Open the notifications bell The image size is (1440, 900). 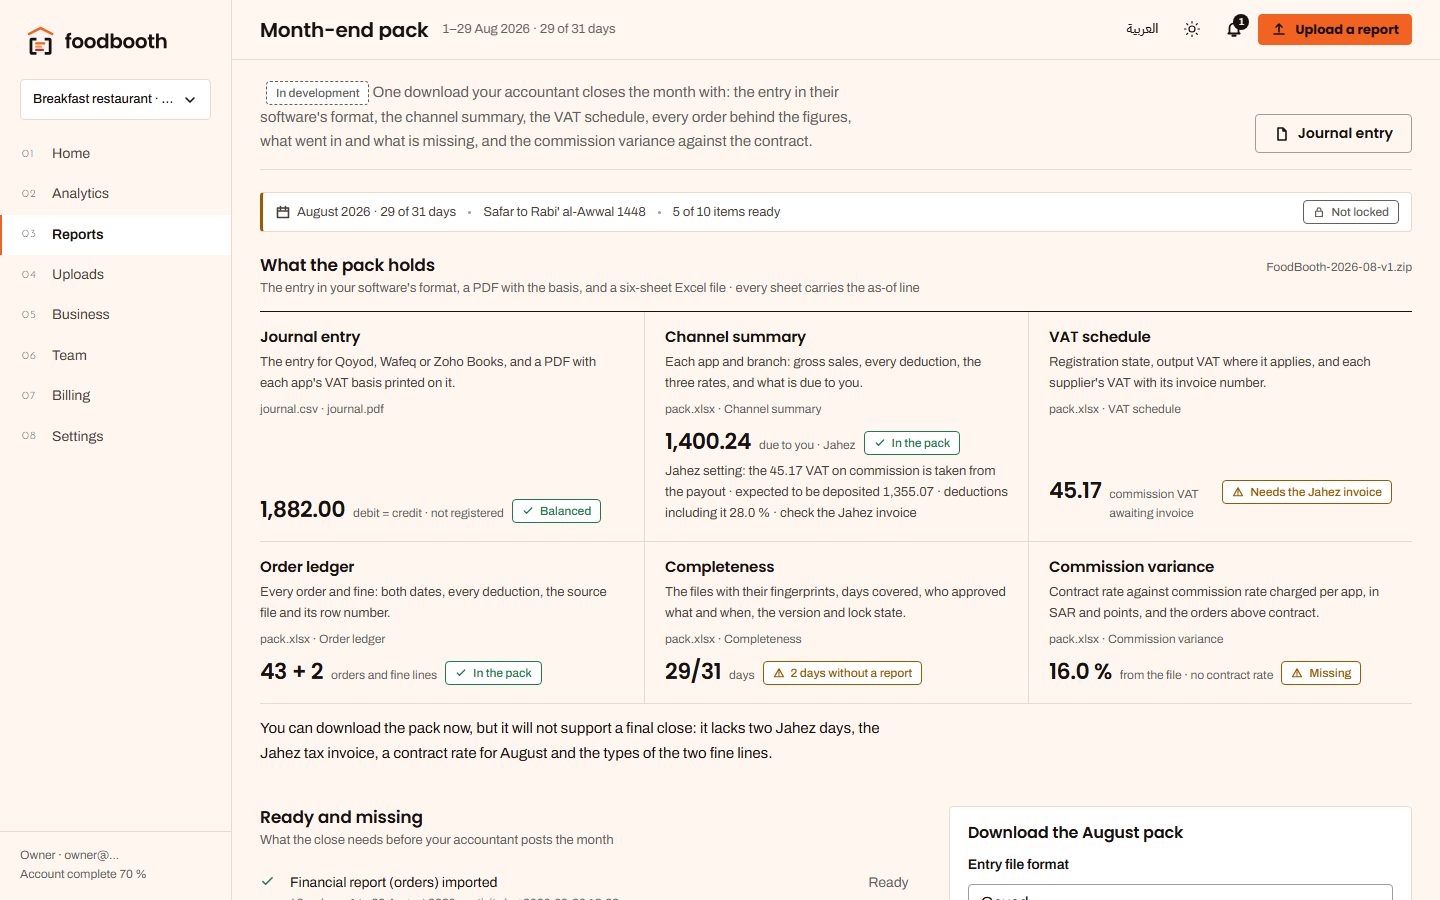pos(1234,29)
